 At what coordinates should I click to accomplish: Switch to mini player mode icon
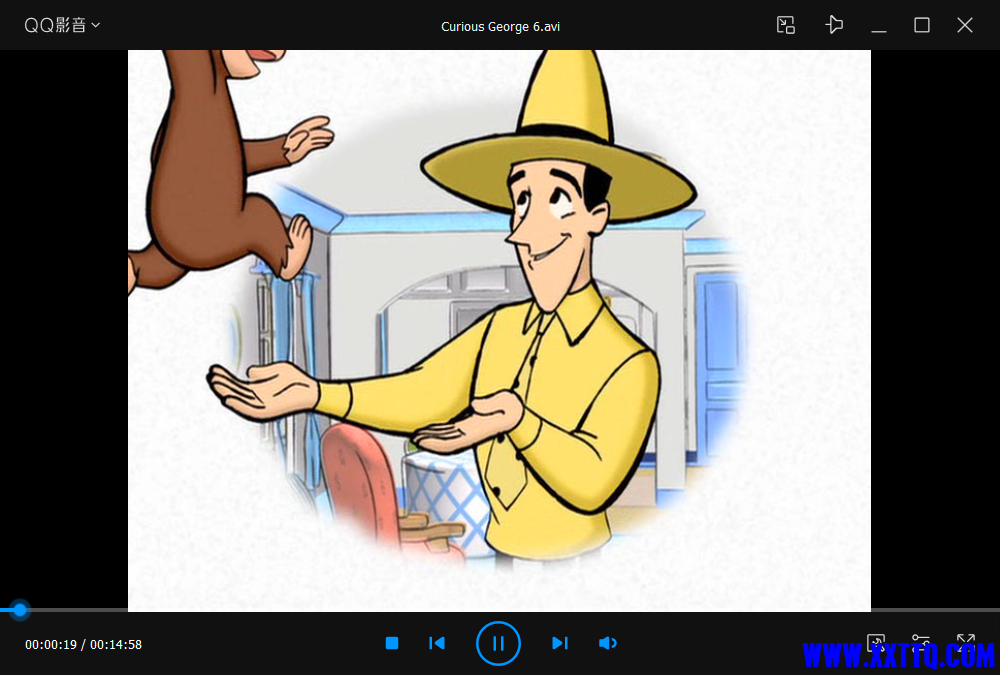pos(786,26)
